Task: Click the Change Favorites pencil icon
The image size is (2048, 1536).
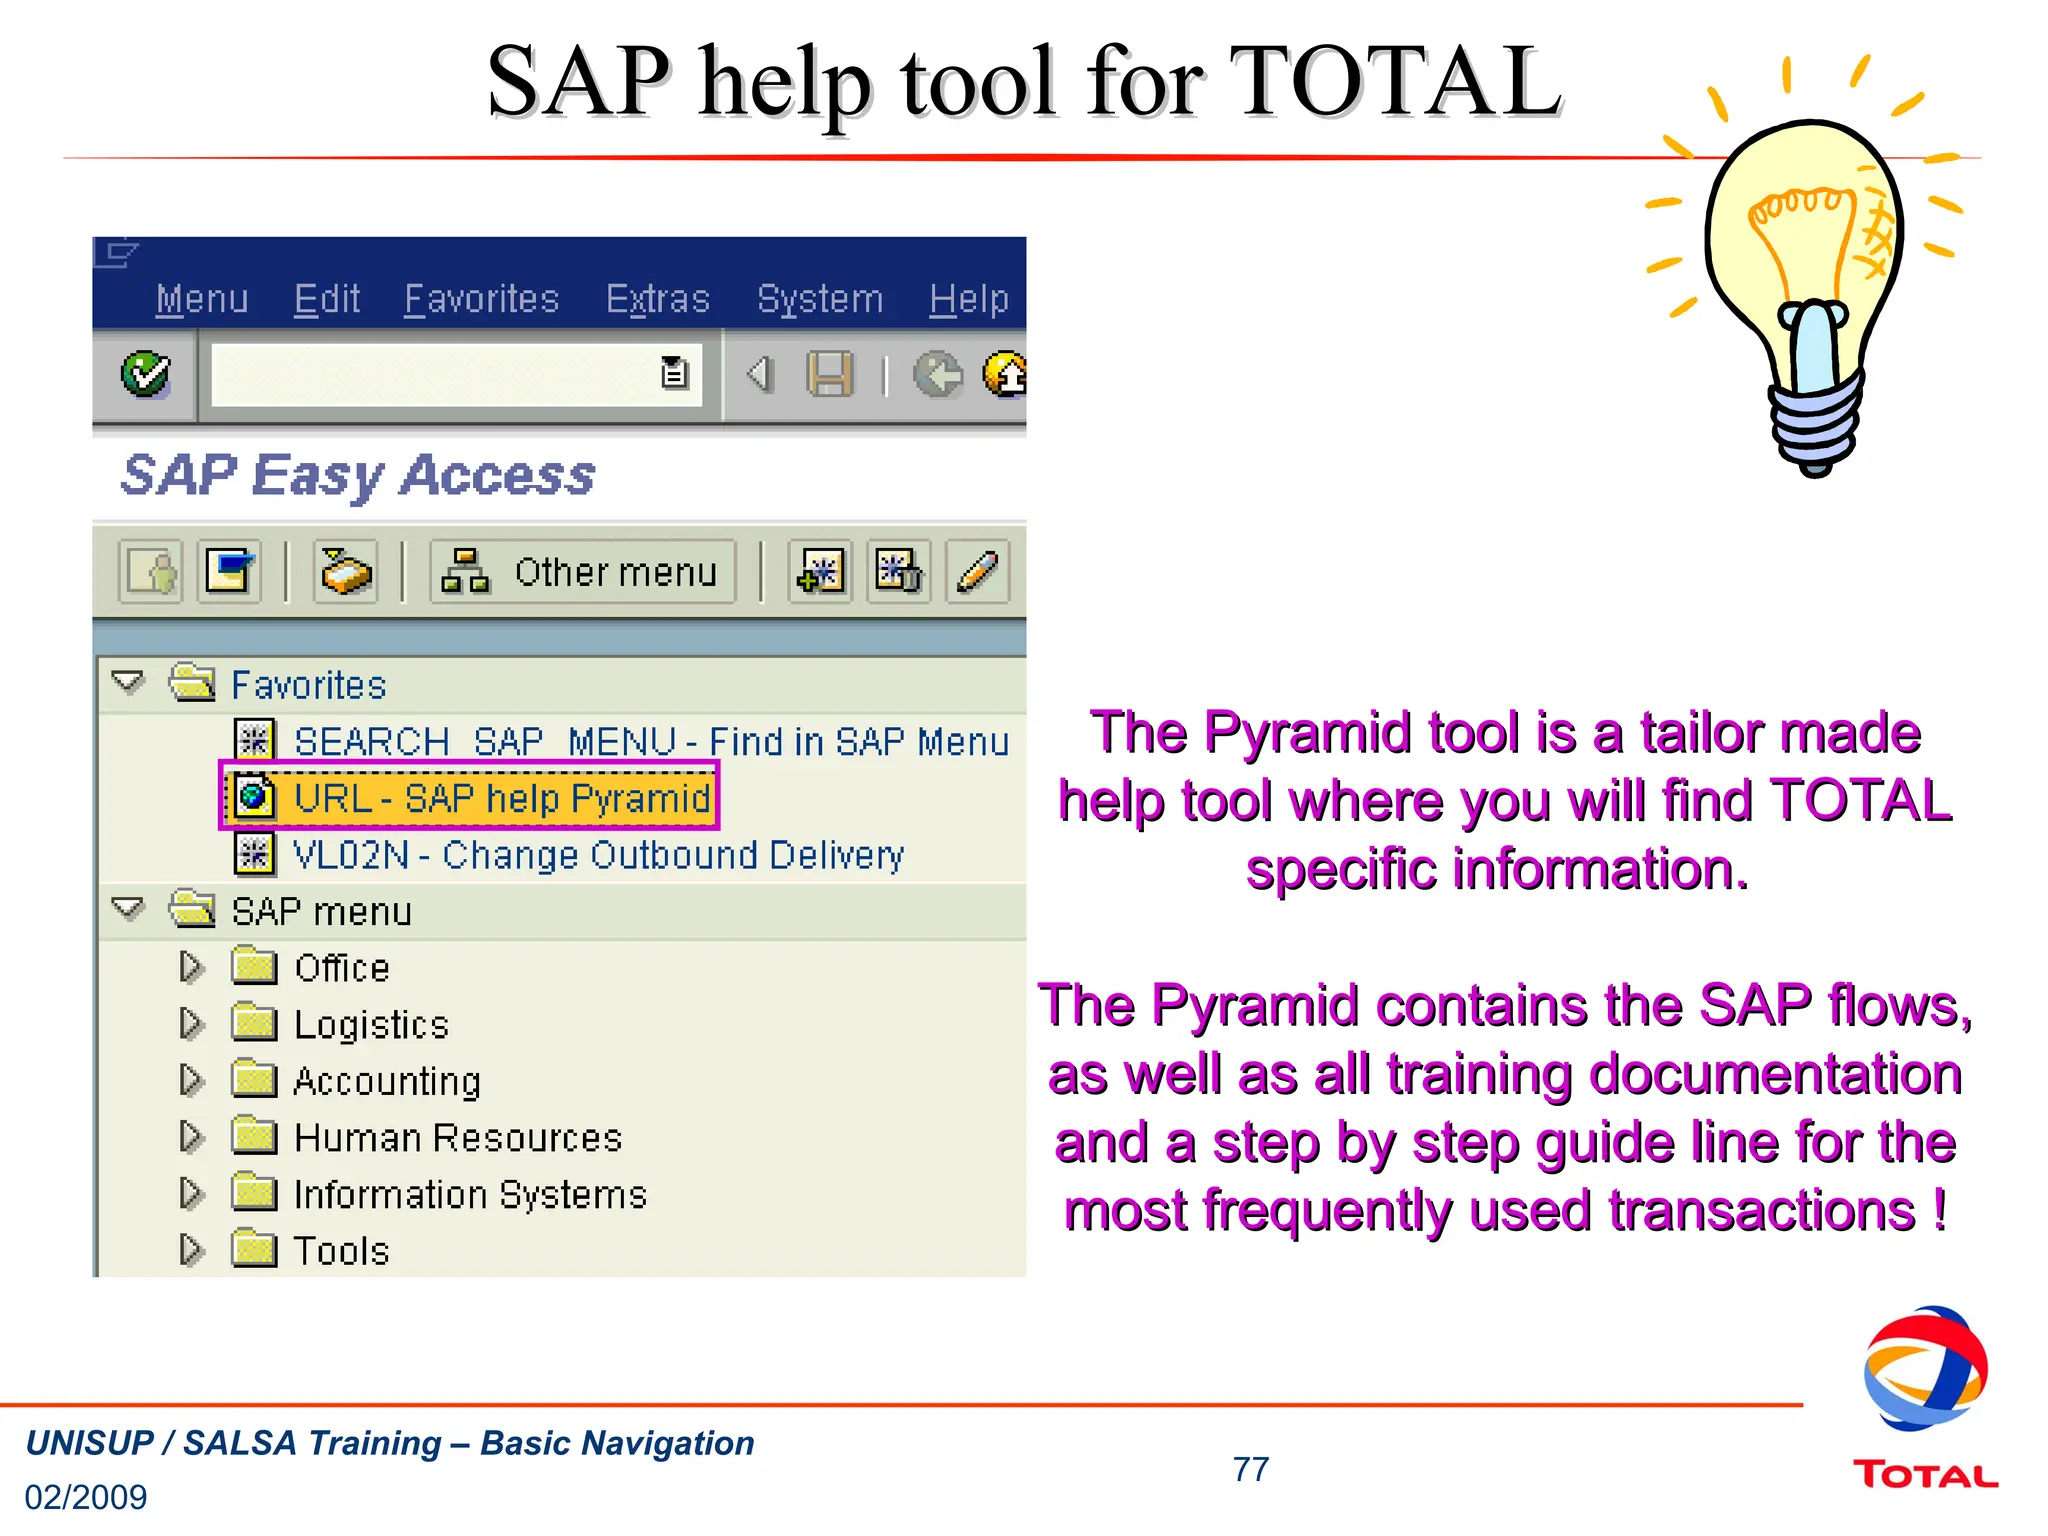Action: click(x=978, y=572)
